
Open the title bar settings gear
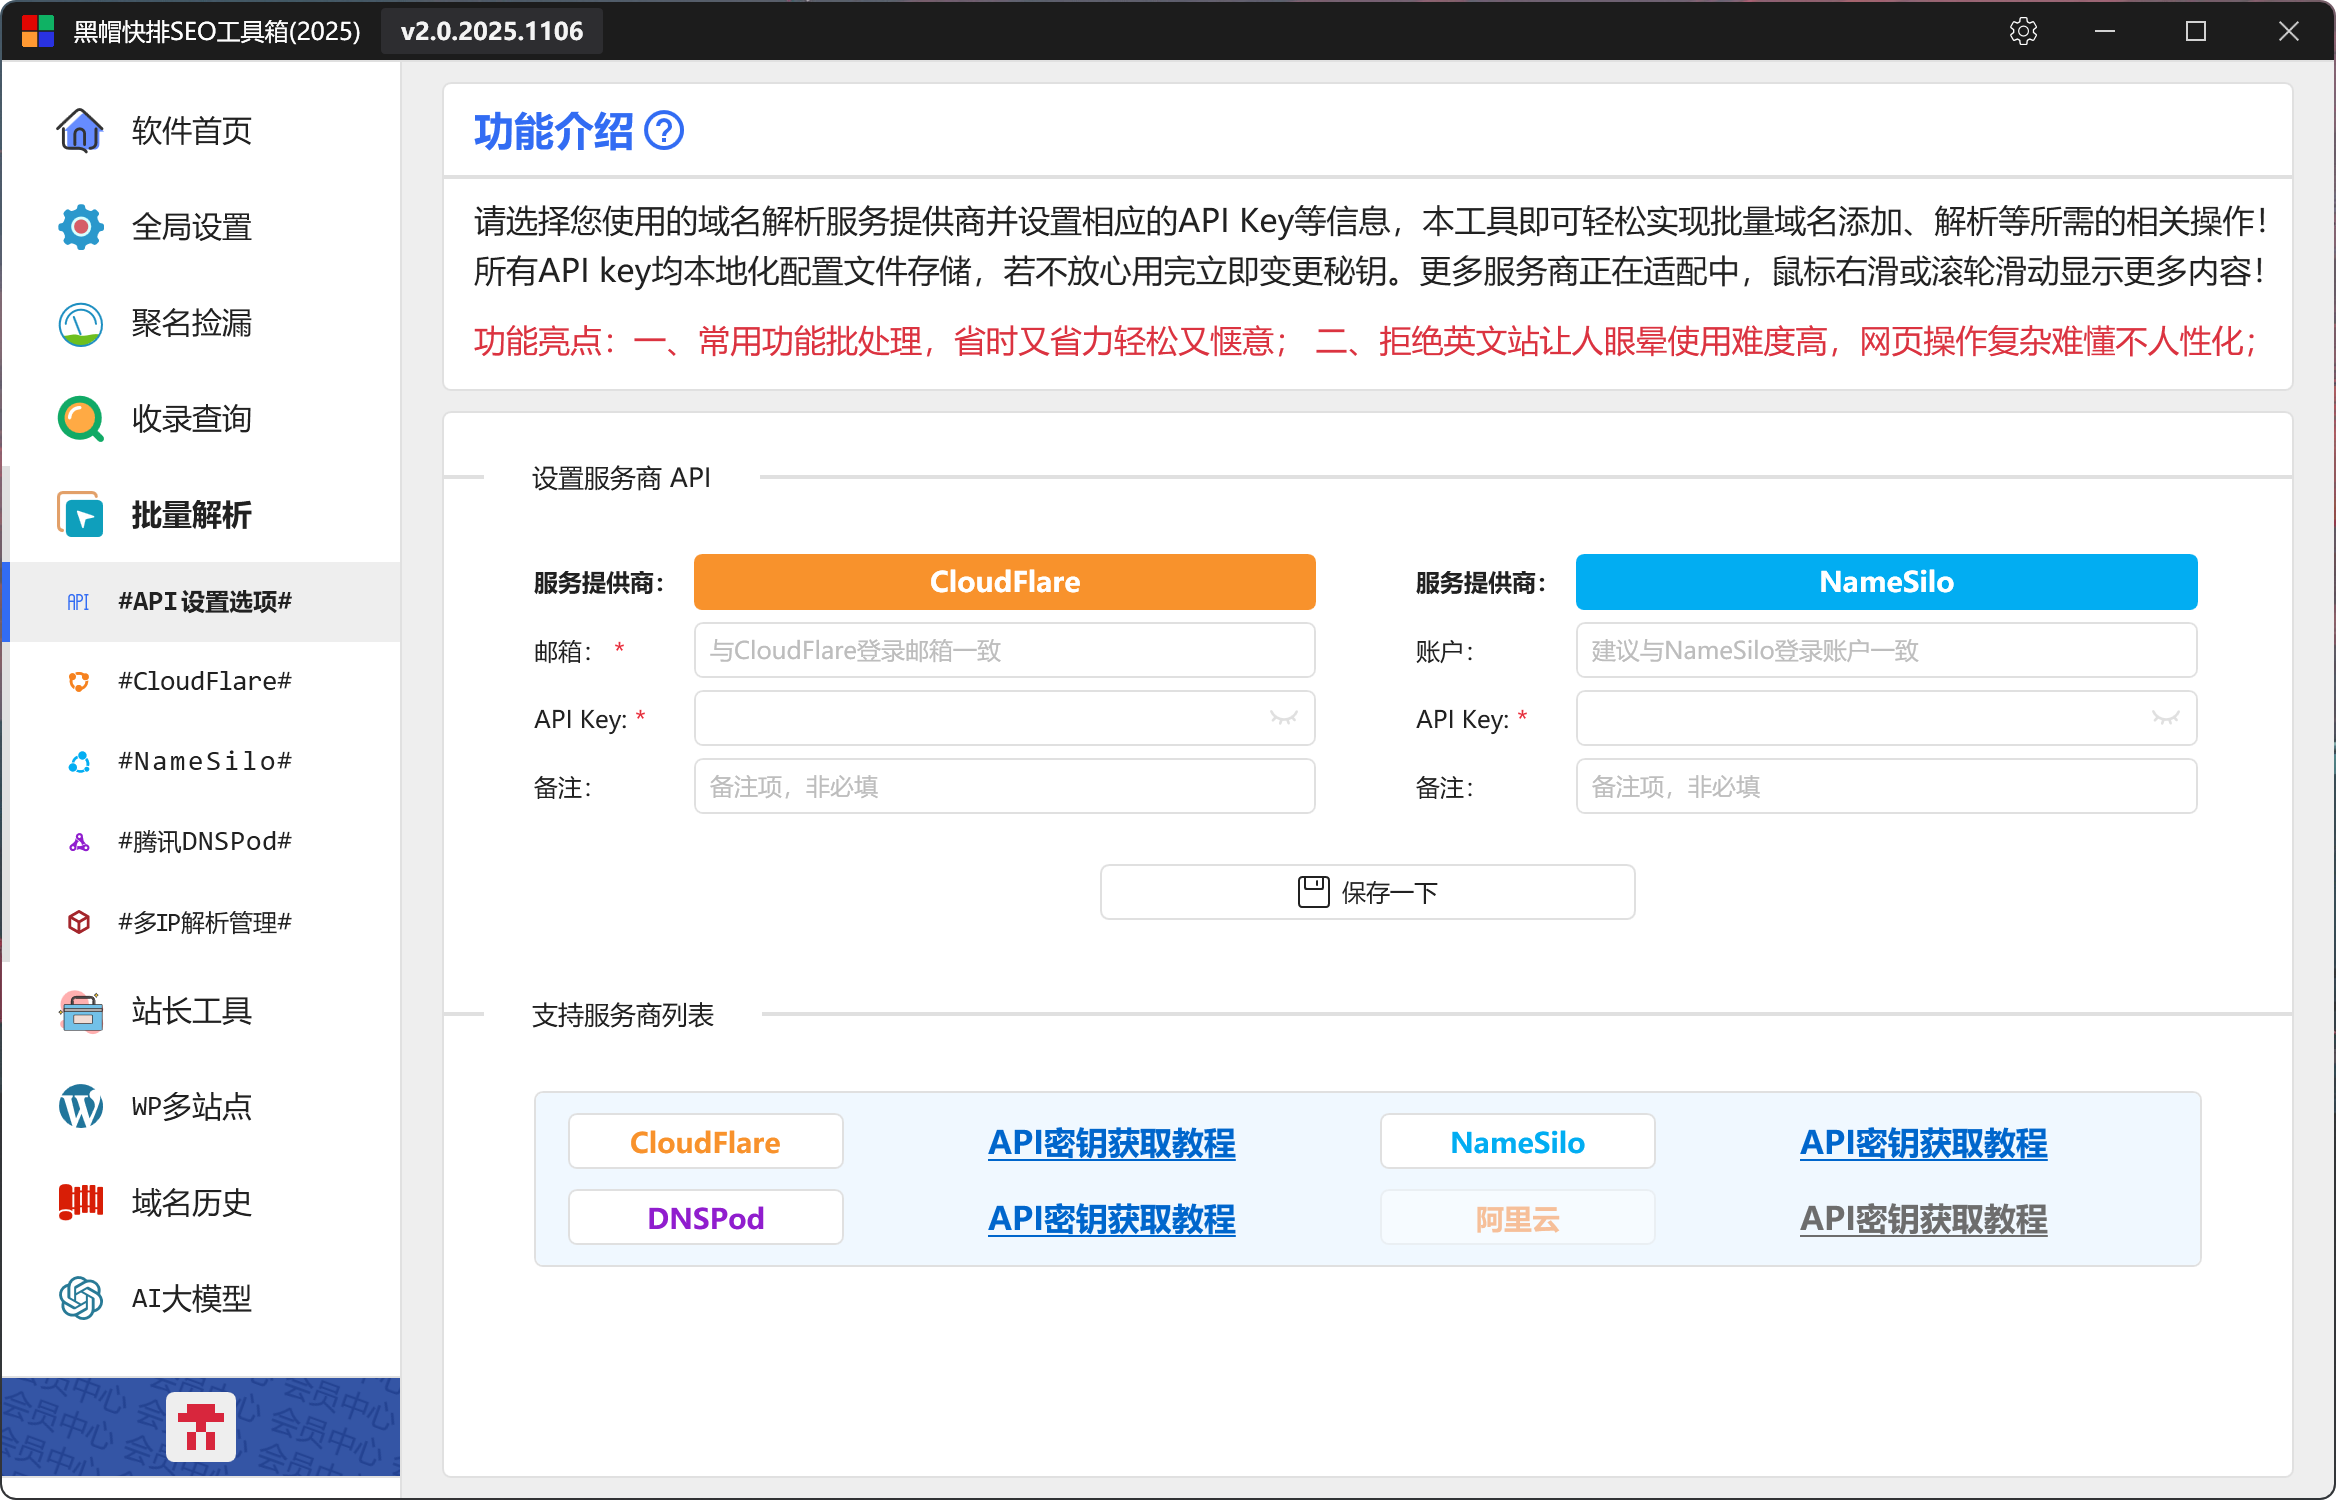click(2023, 31)
